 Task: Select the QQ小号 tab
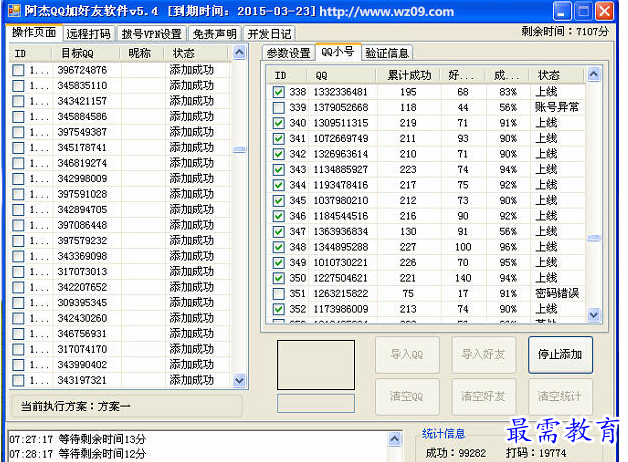pos(338,52)
